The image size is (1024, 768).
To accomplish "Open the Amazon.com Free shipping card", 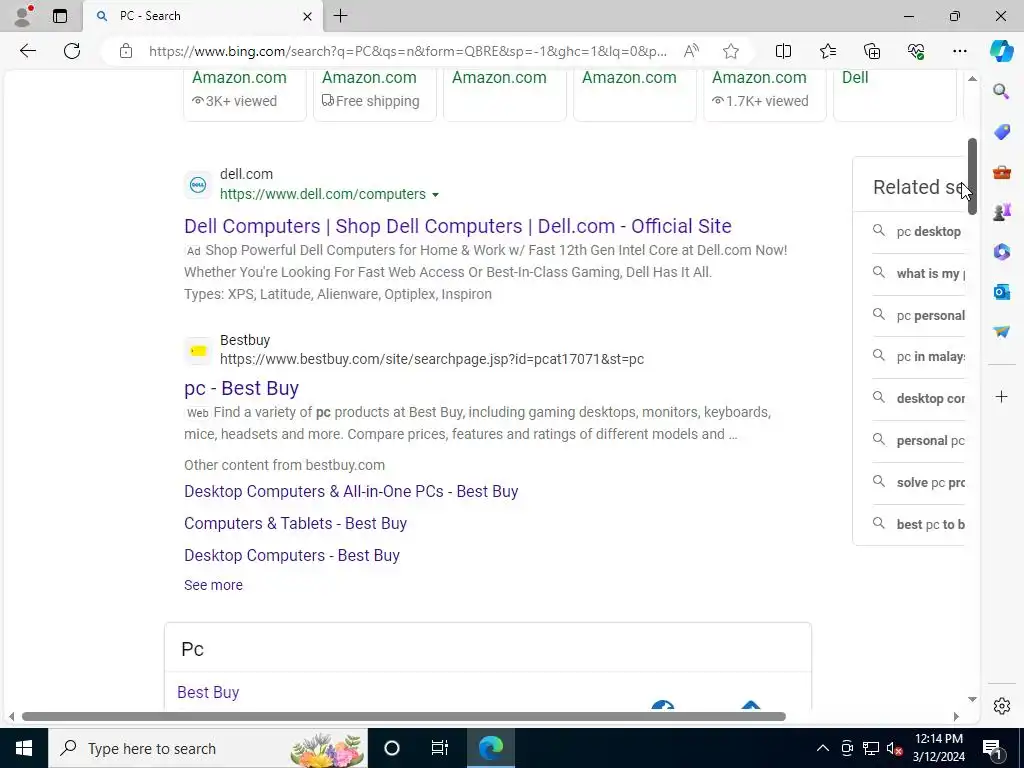I will click(374, 95).
